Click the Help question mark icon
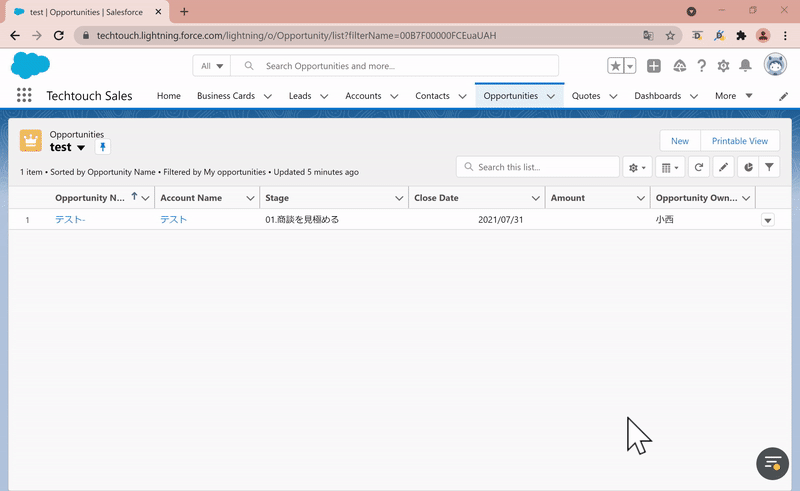800x491 pixels. (701, 66)
